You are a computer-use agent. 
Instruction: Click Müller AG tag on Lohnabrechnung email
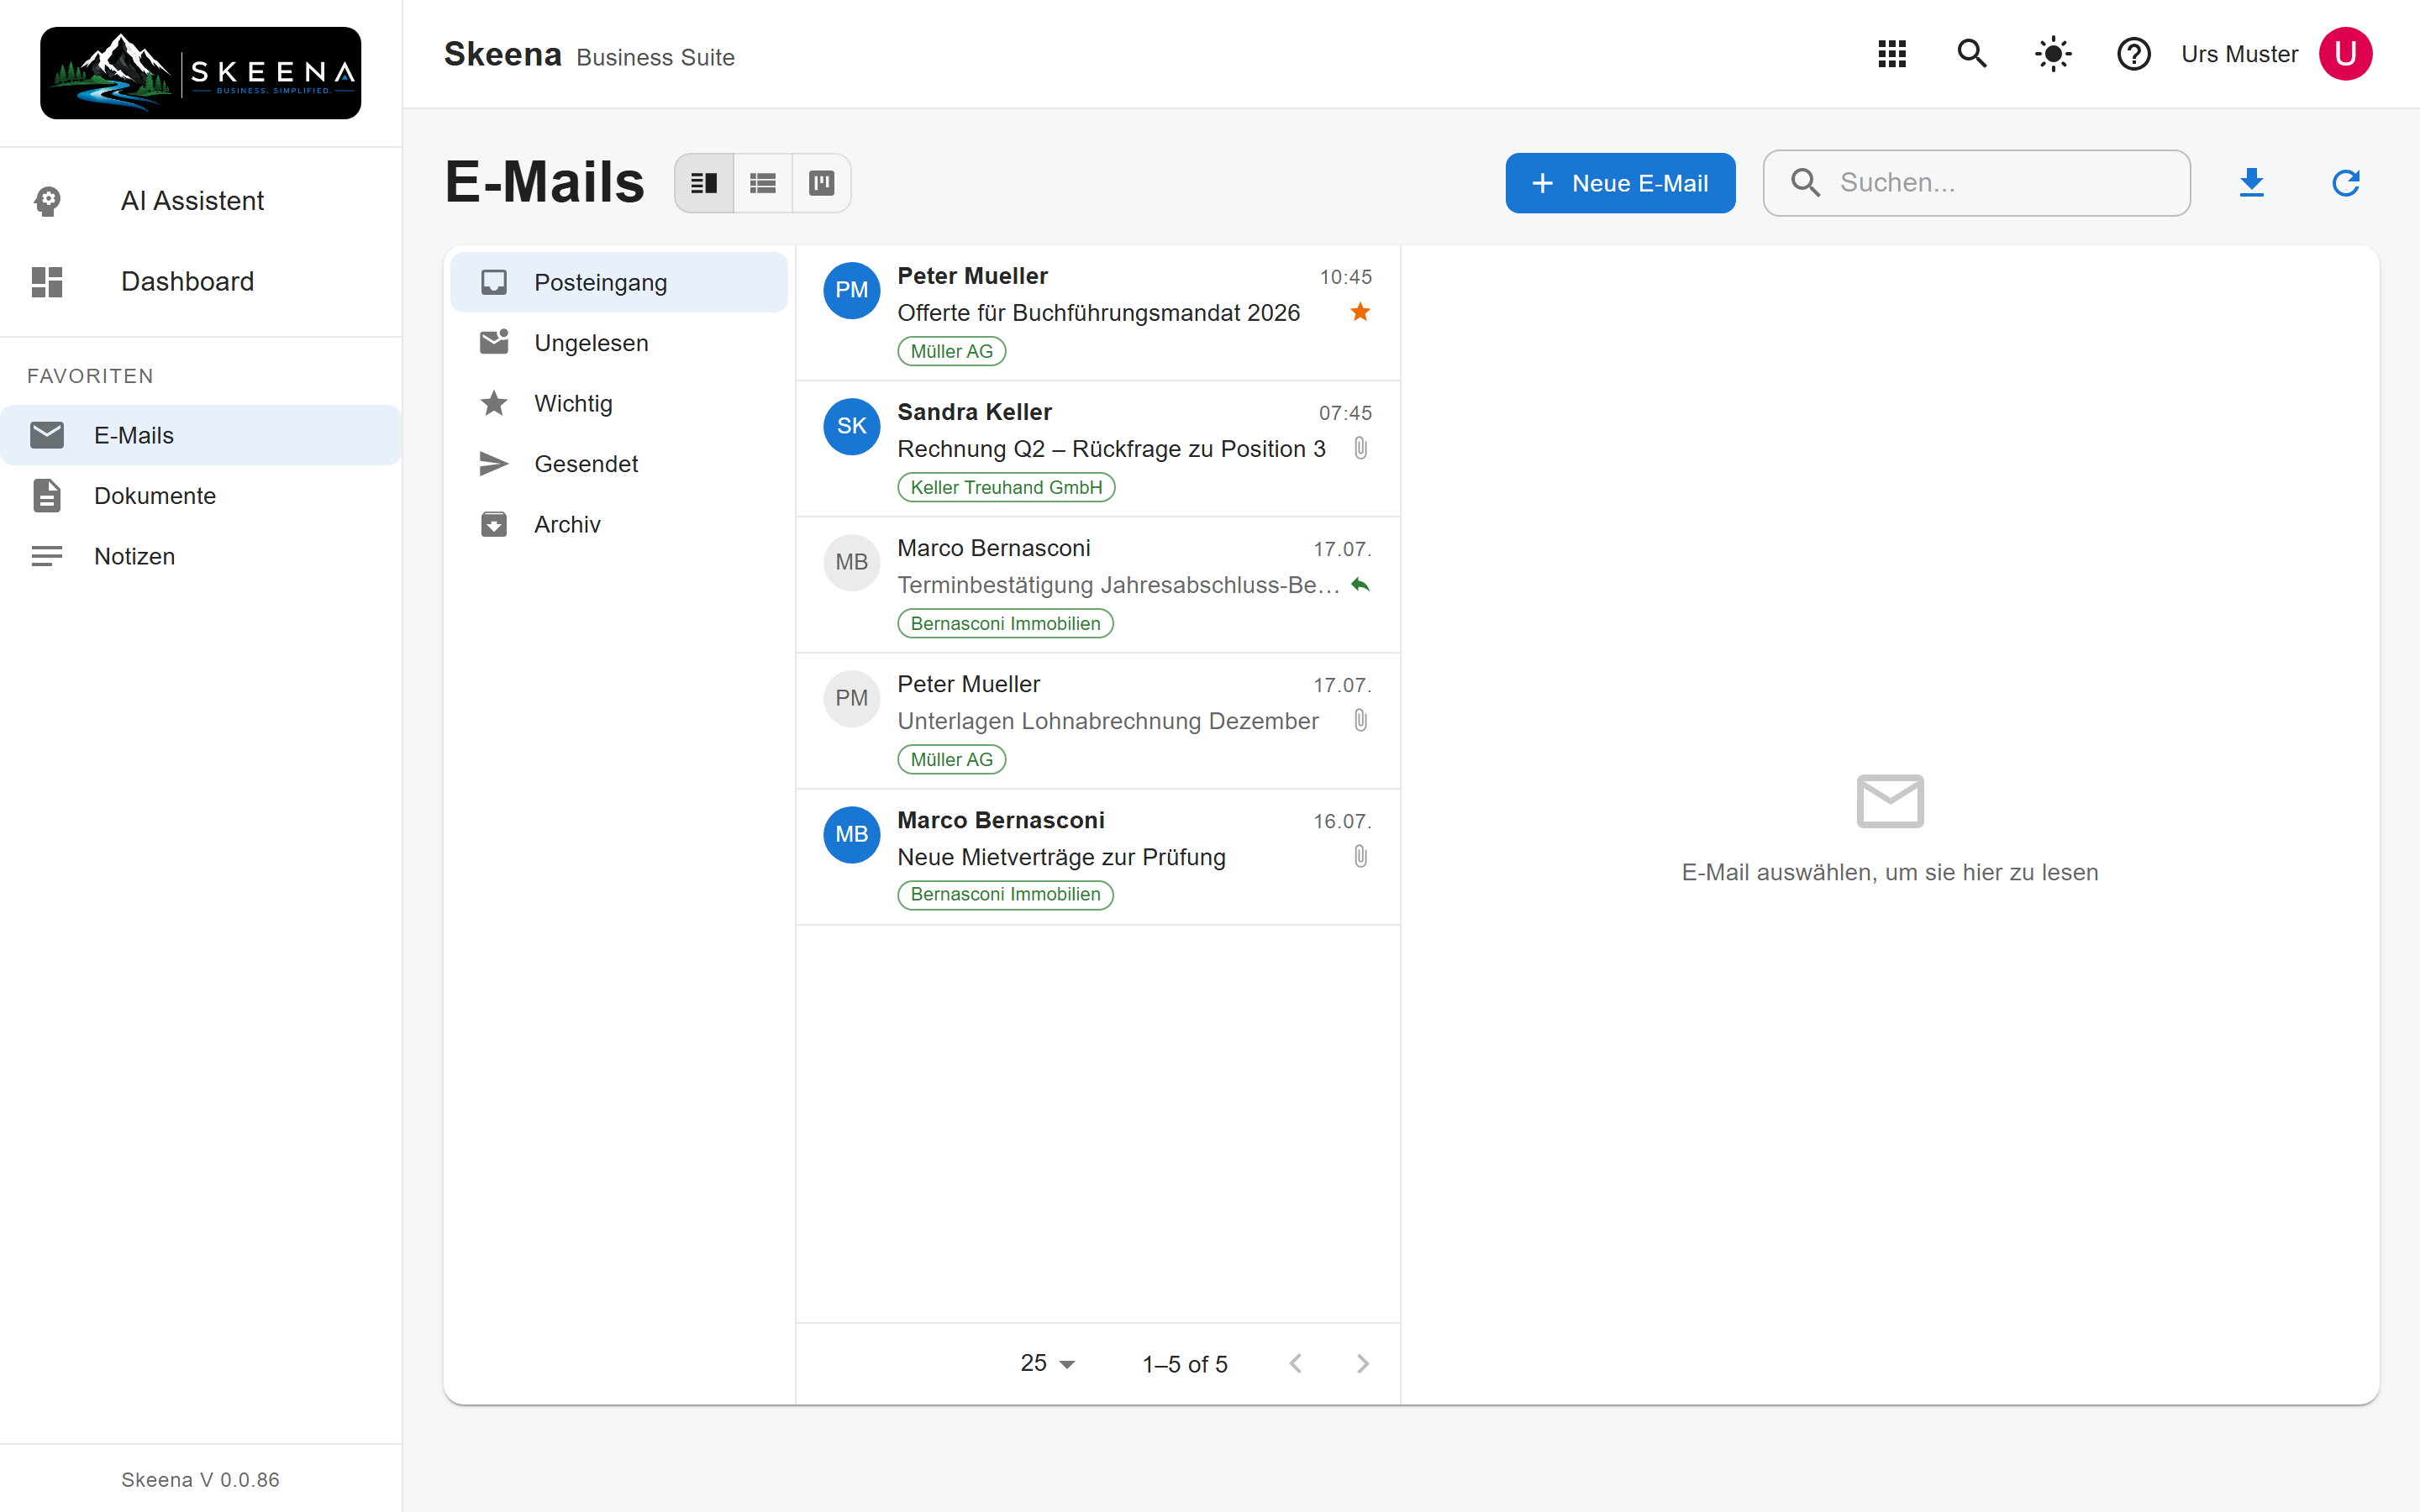(x=952, y=759)
